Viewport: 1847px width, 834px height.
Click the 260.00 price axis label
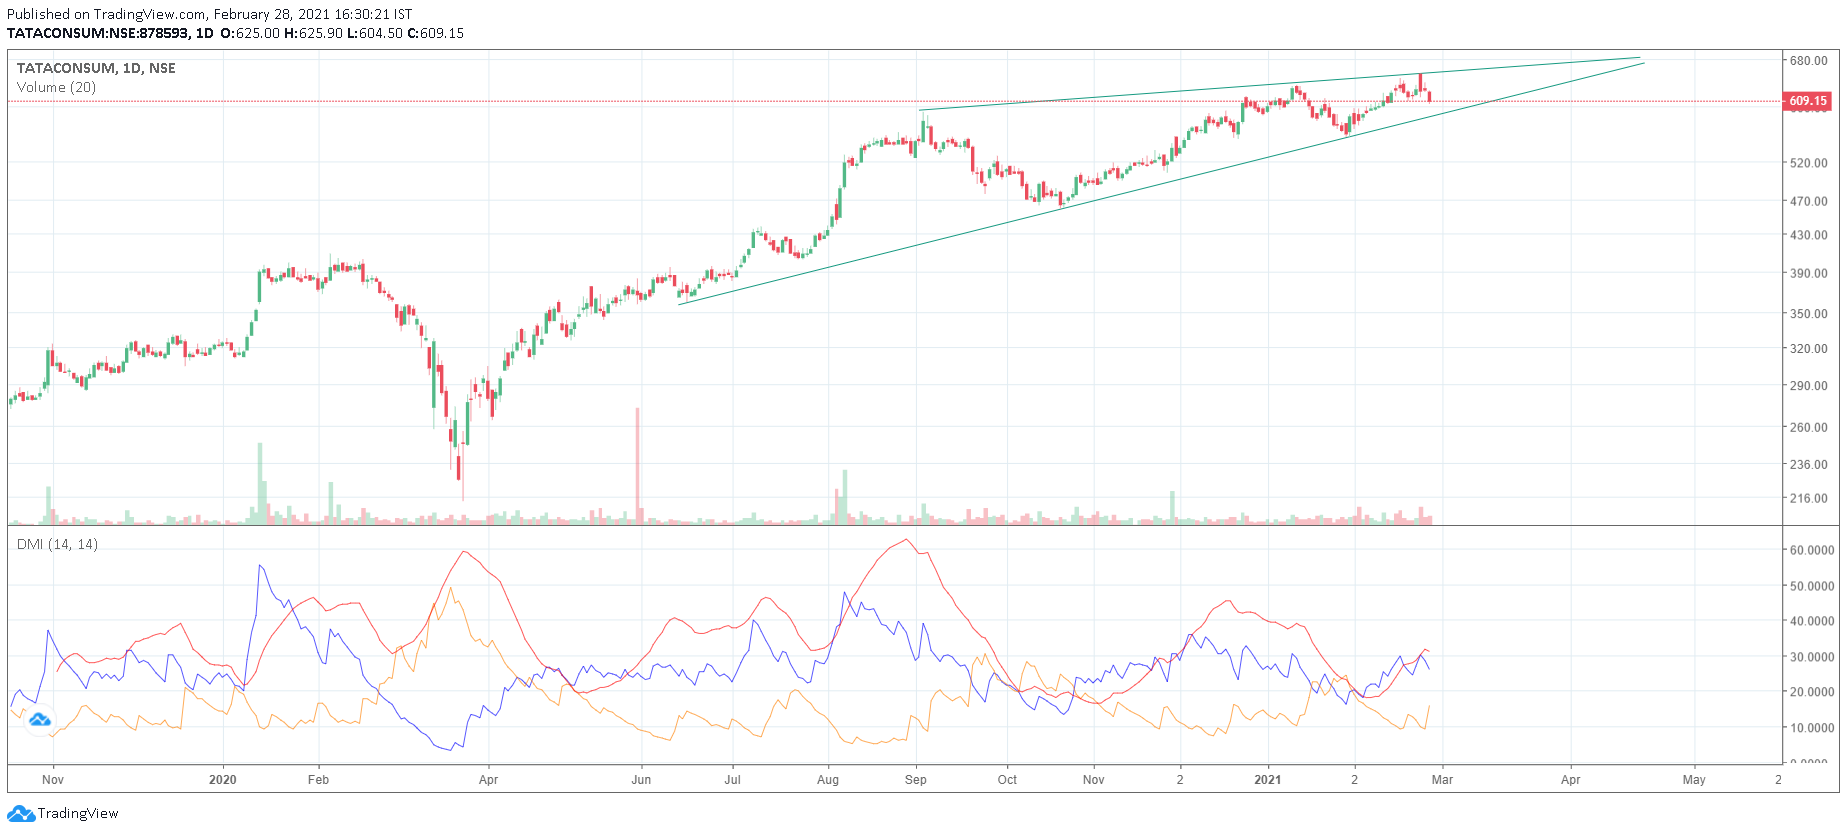click(x=1808, y=427)
